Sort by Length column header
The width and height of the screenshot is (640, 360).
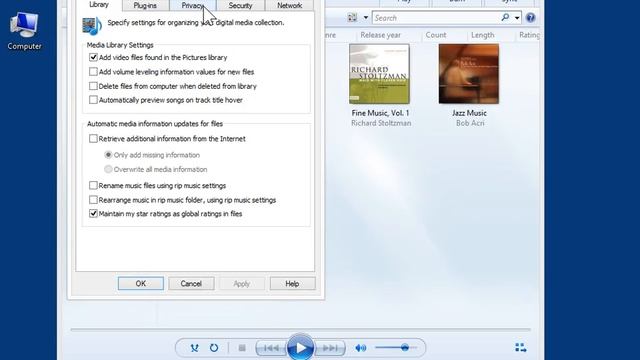tap(482, 35)
